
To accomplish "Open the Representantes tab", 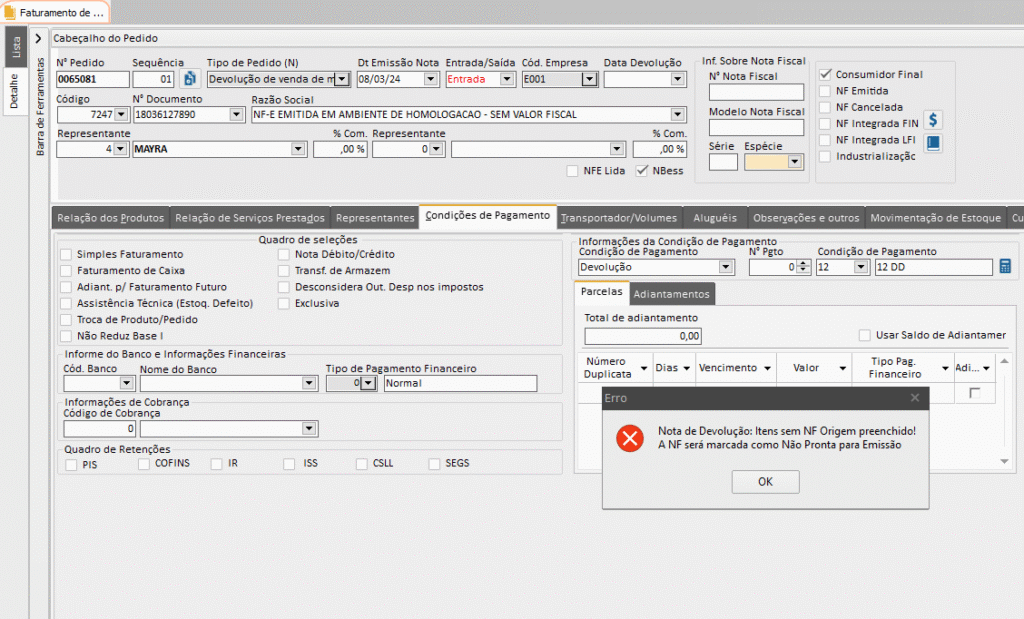I will point(375,218).
